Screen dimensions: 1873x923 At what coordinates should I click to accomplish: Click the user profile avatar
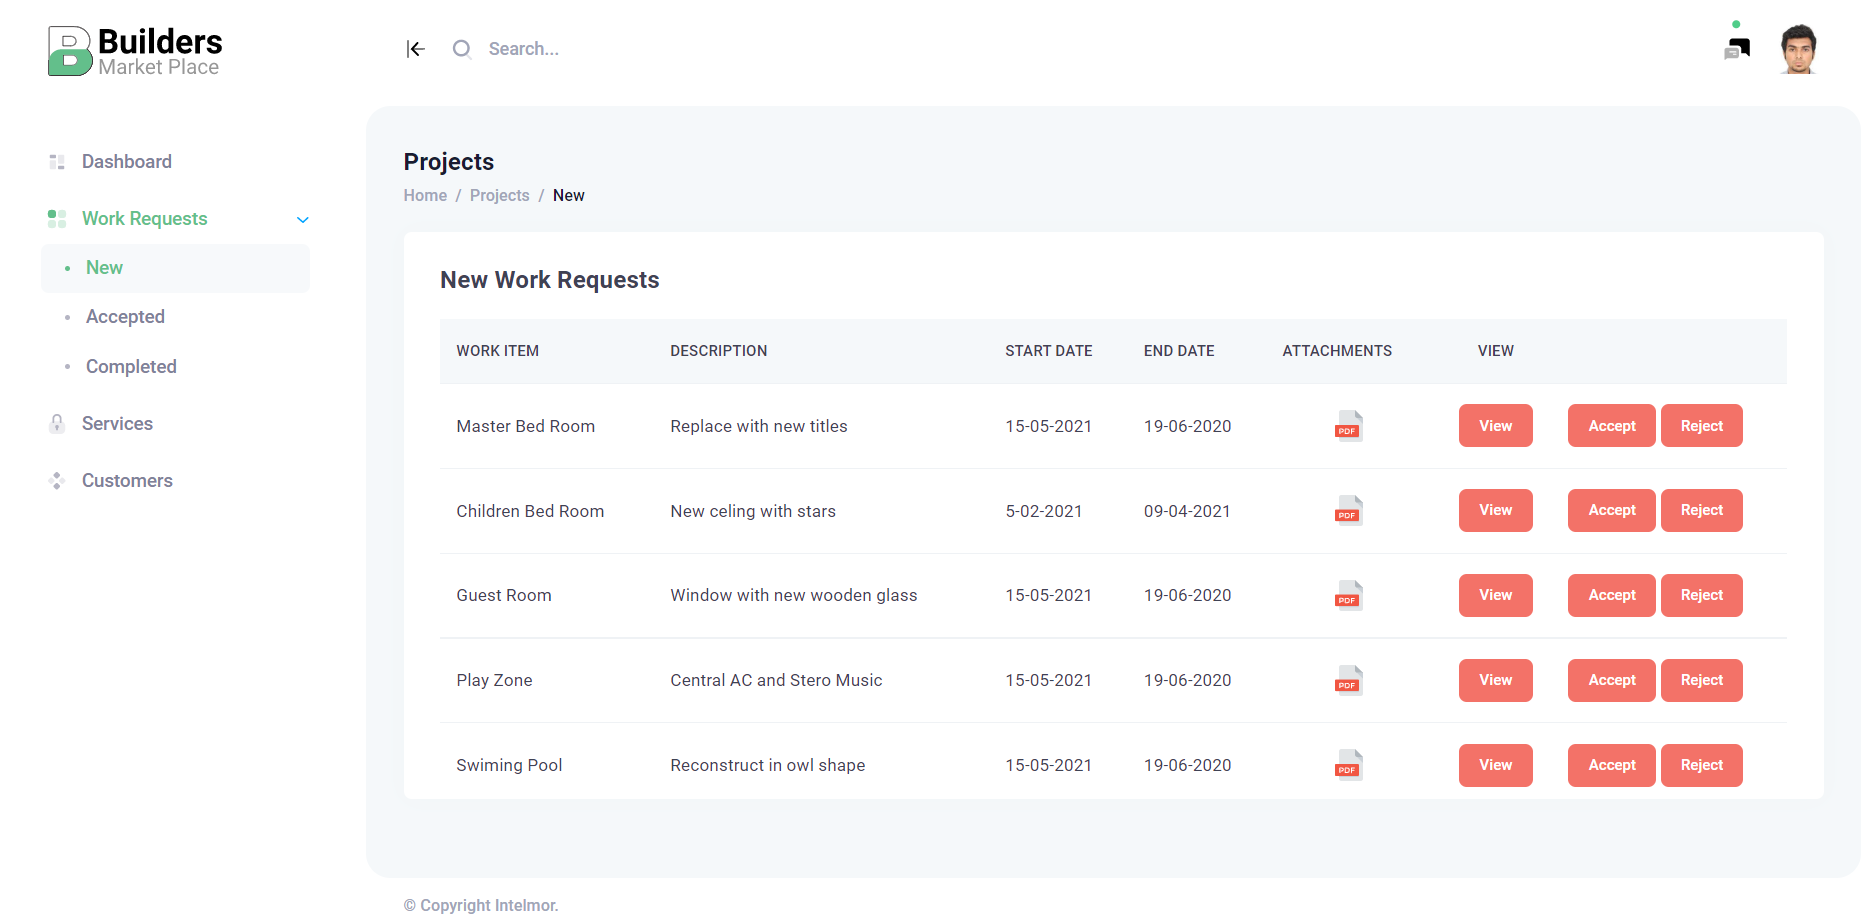pyautogui.click(x=1798, y=49)
